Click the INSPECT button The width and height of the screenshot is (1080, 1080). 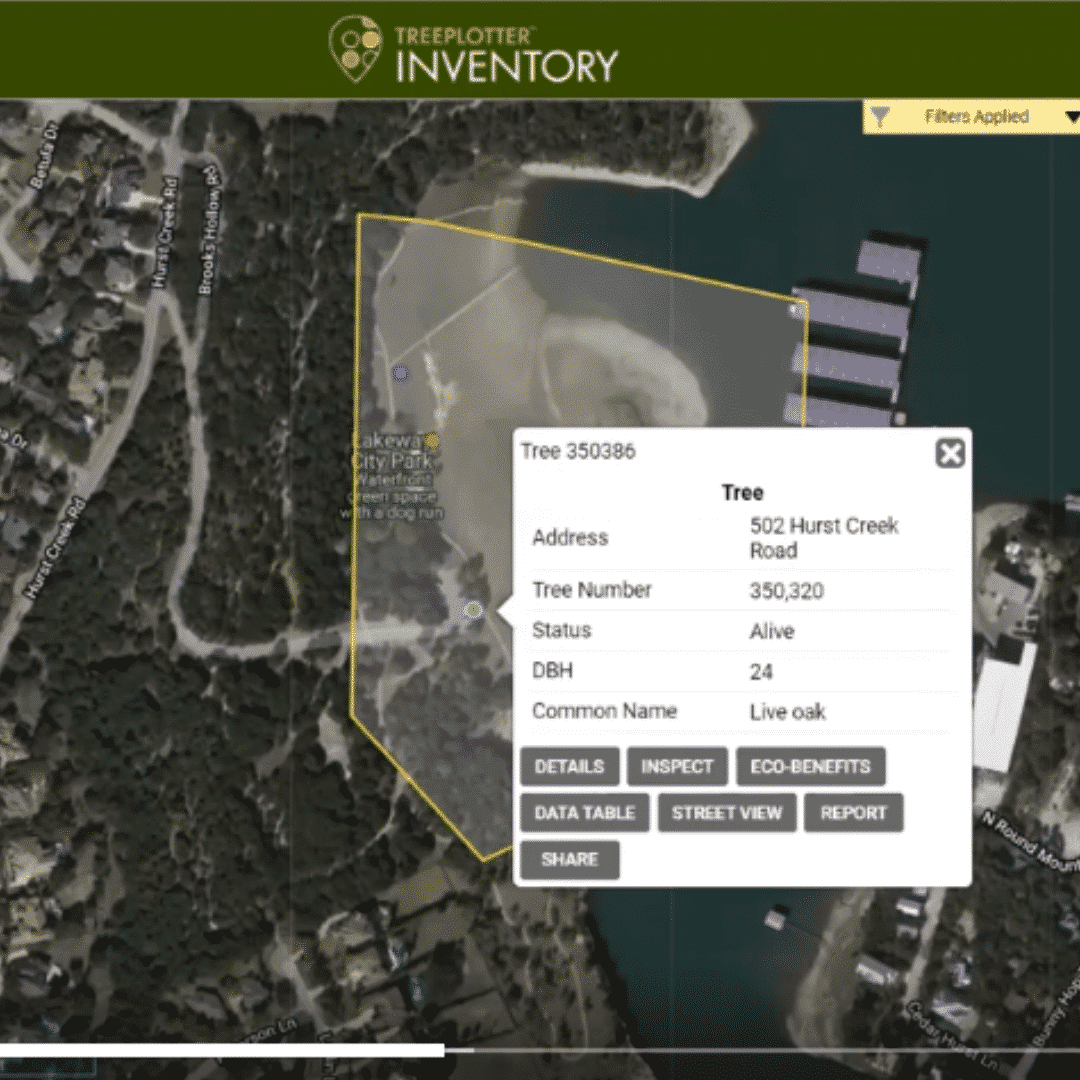coord(677,767)
